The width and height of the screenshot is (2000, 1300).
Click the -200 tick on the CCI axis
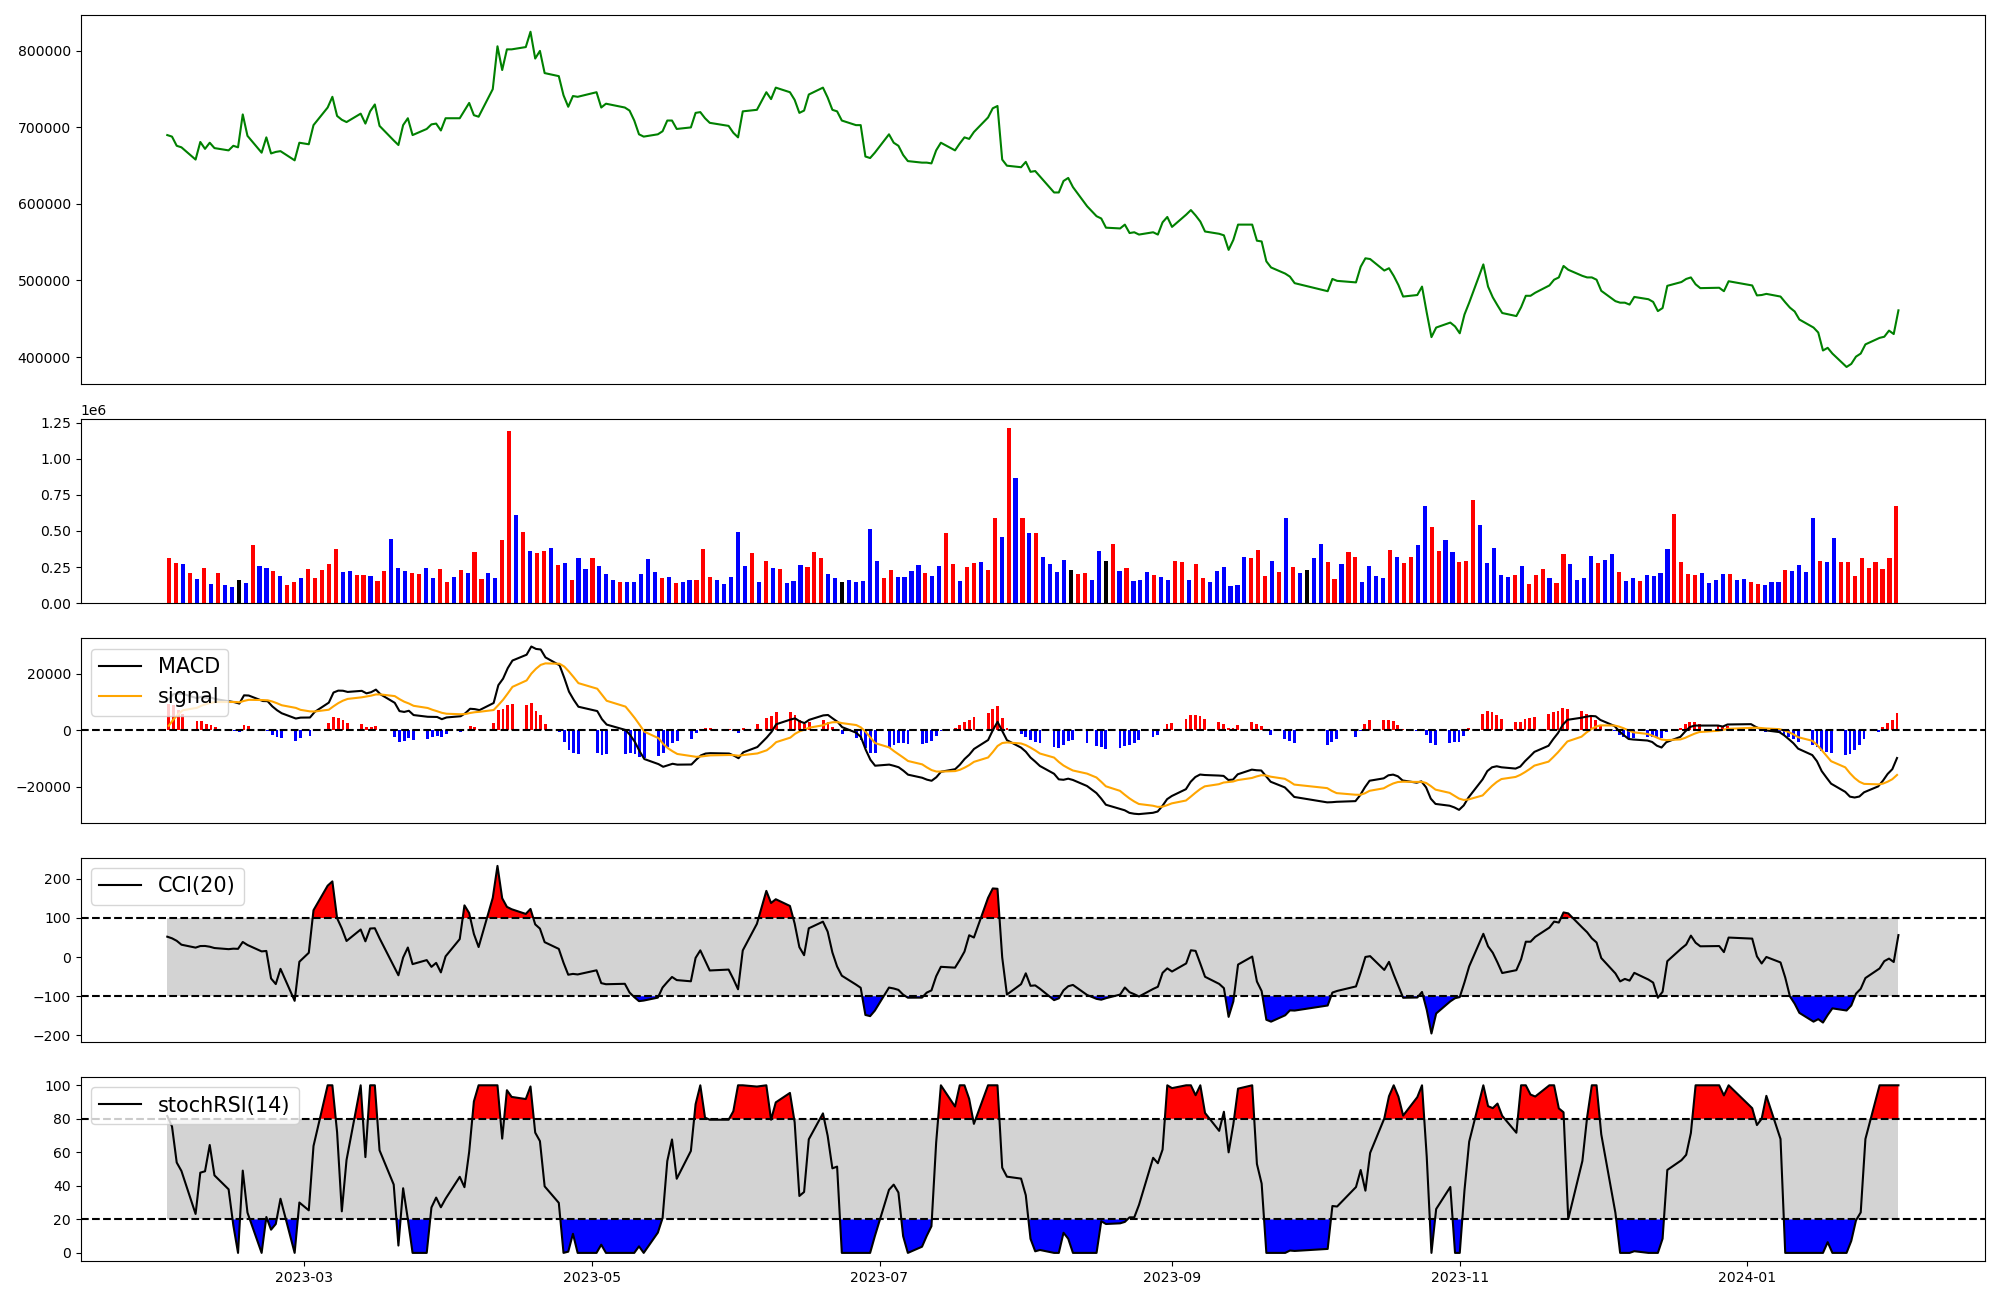(50, 1036)
